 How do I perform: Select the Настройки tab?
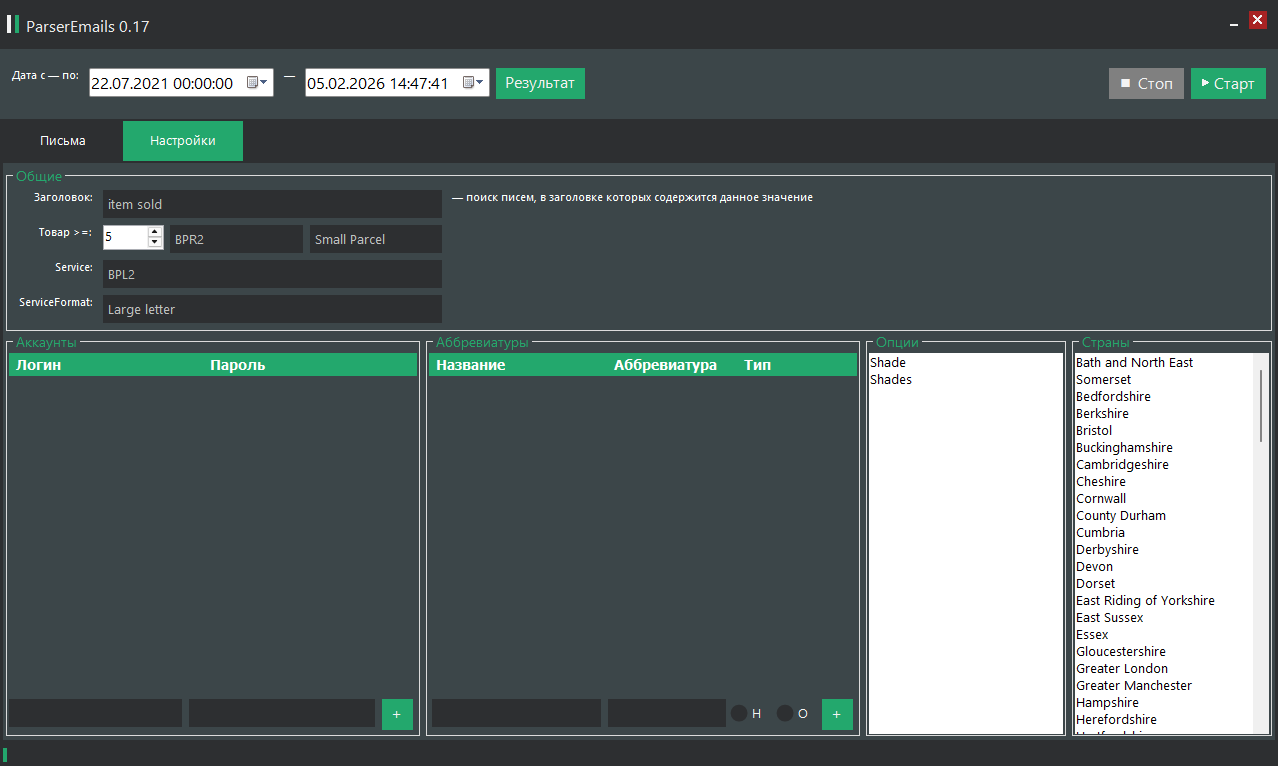click(183, 141)
